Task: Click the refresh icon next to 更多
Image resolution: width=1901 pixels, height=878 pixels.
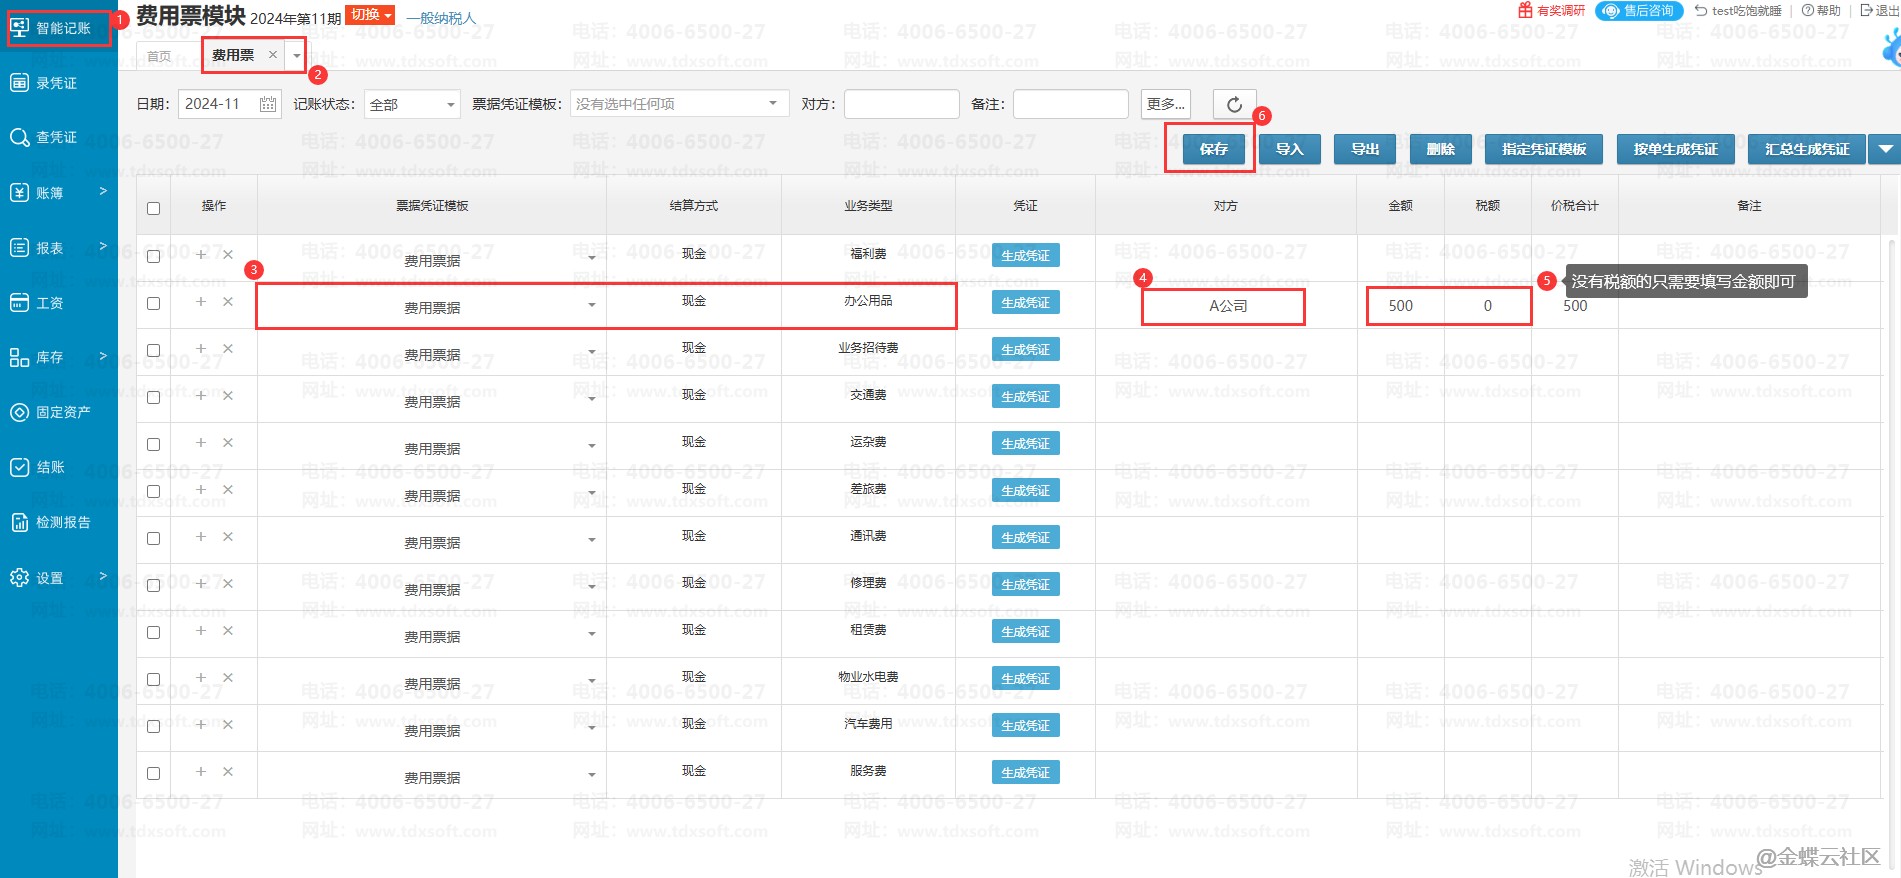Action: pos(1234,104)
